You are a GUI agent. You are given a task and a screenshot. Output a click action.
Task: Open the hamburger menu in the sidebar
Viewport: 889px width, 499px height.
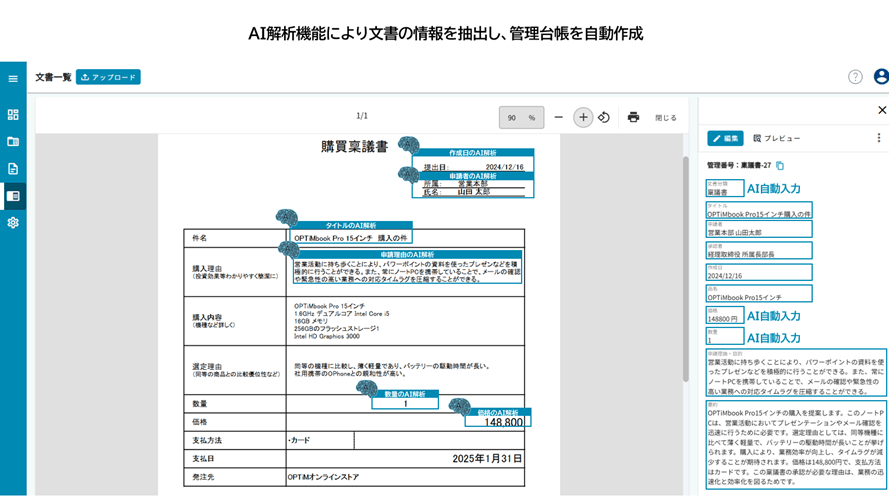[x=13, y=79]
